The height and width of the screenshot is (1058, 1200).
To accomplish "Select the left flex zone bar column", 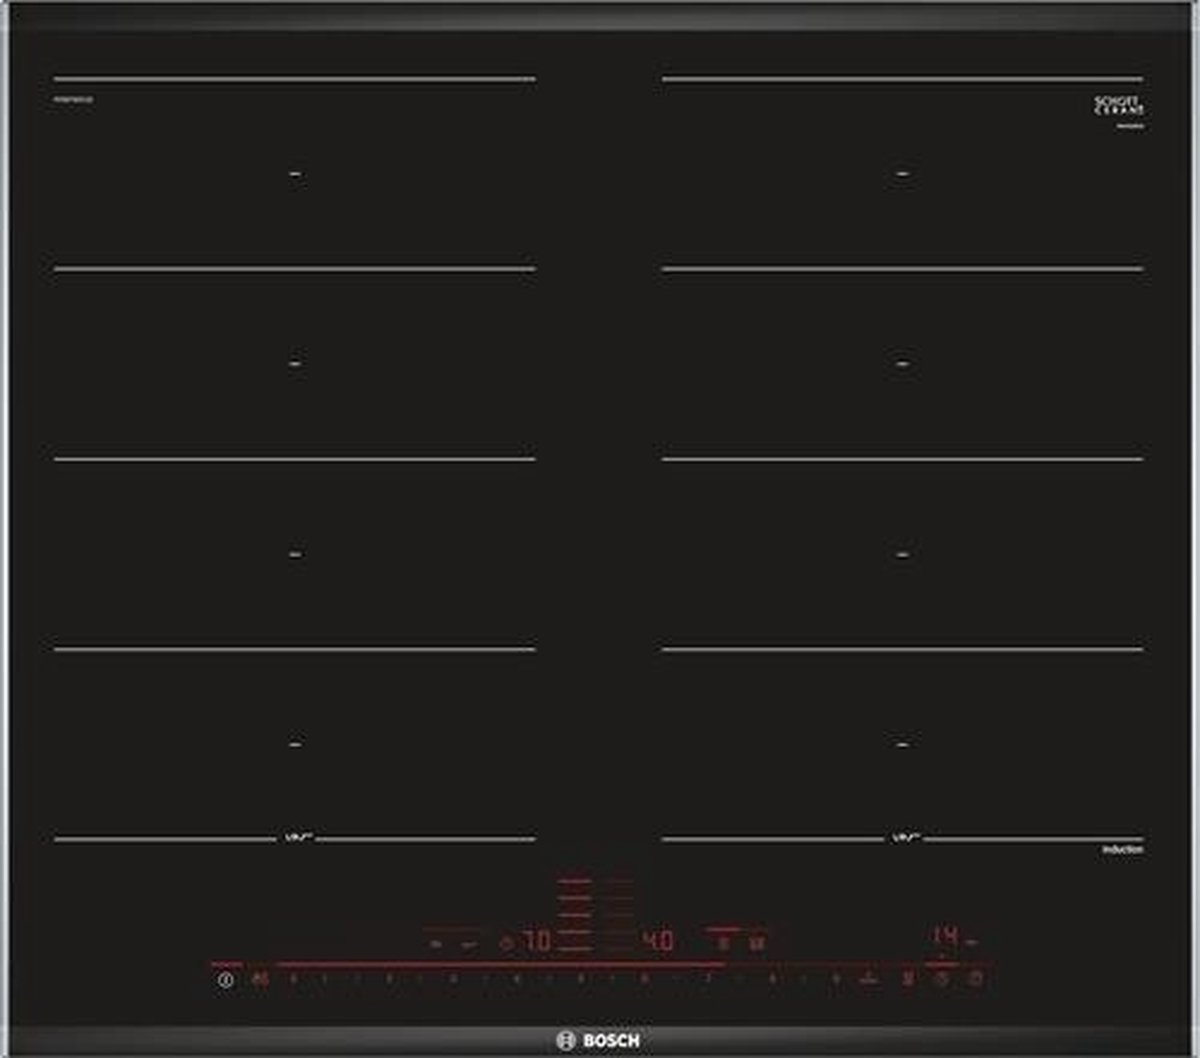I will click(x=575, y=915).
